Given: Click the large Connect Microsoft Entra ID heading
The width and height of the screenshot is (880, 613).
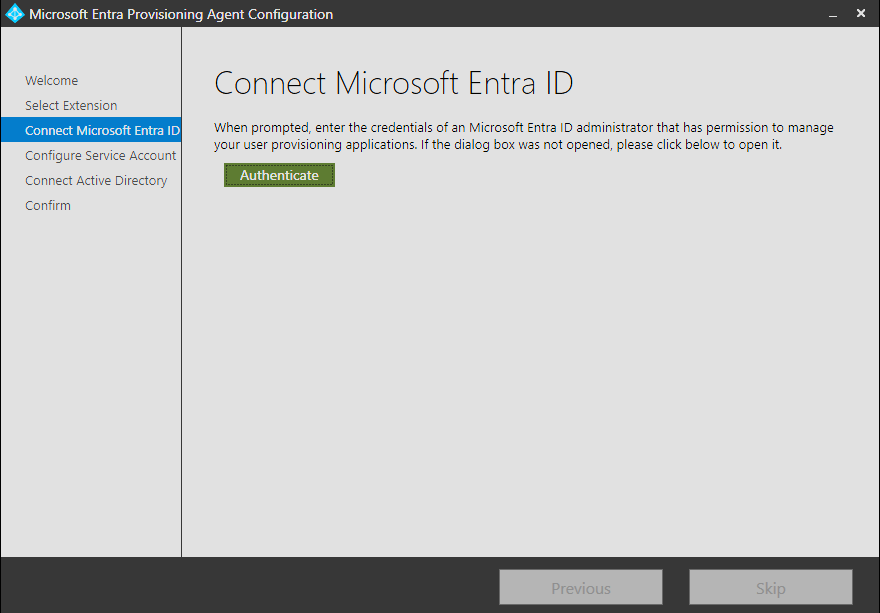Looking at the screenshot, I should 394,84.
